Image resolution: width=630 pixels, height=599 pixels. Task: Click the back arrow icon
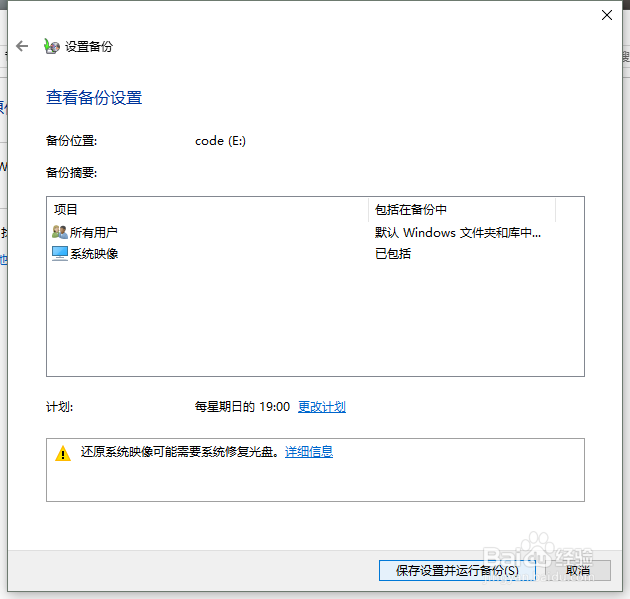[x=22, y=46]
